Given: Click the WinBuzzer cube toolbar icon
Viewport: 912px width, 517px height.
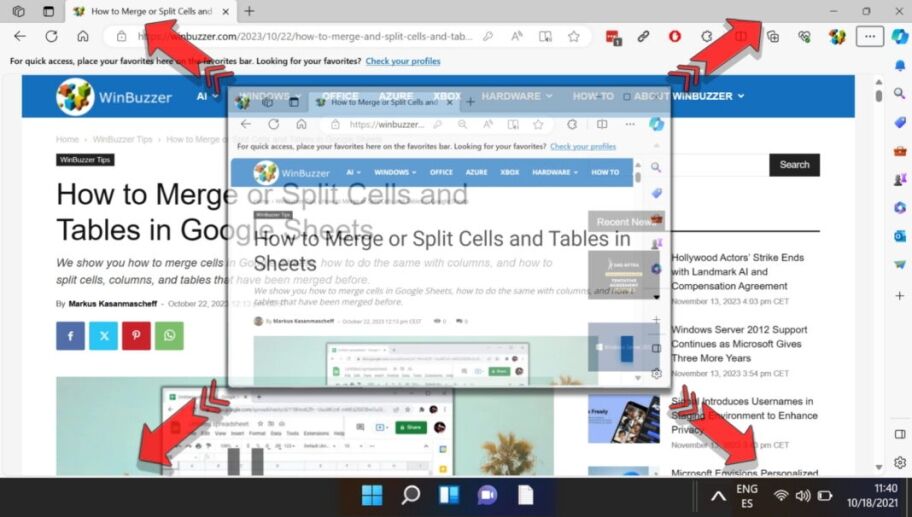Looking at the screenshot, I should click(838, 37).
